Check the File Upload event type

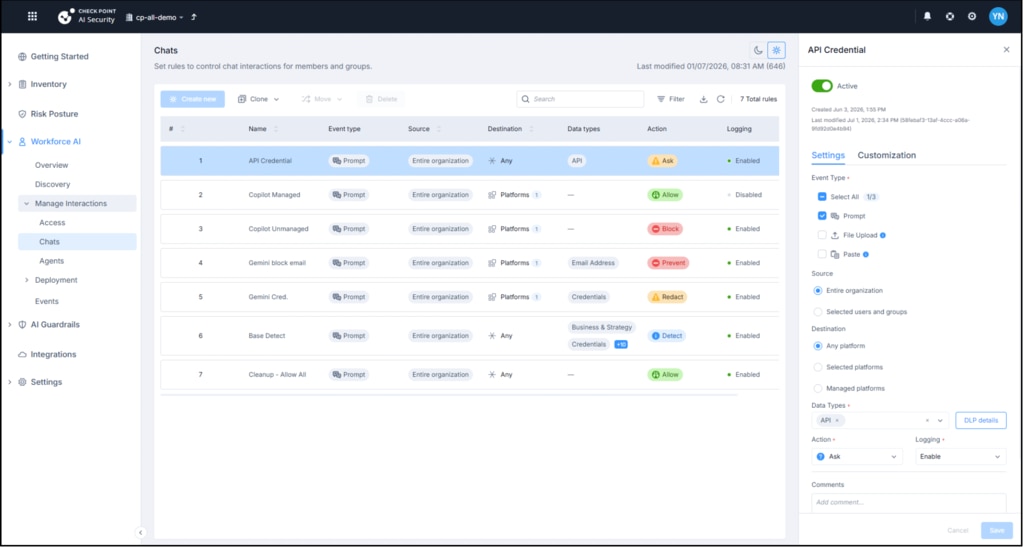click(x=822, y=235)
